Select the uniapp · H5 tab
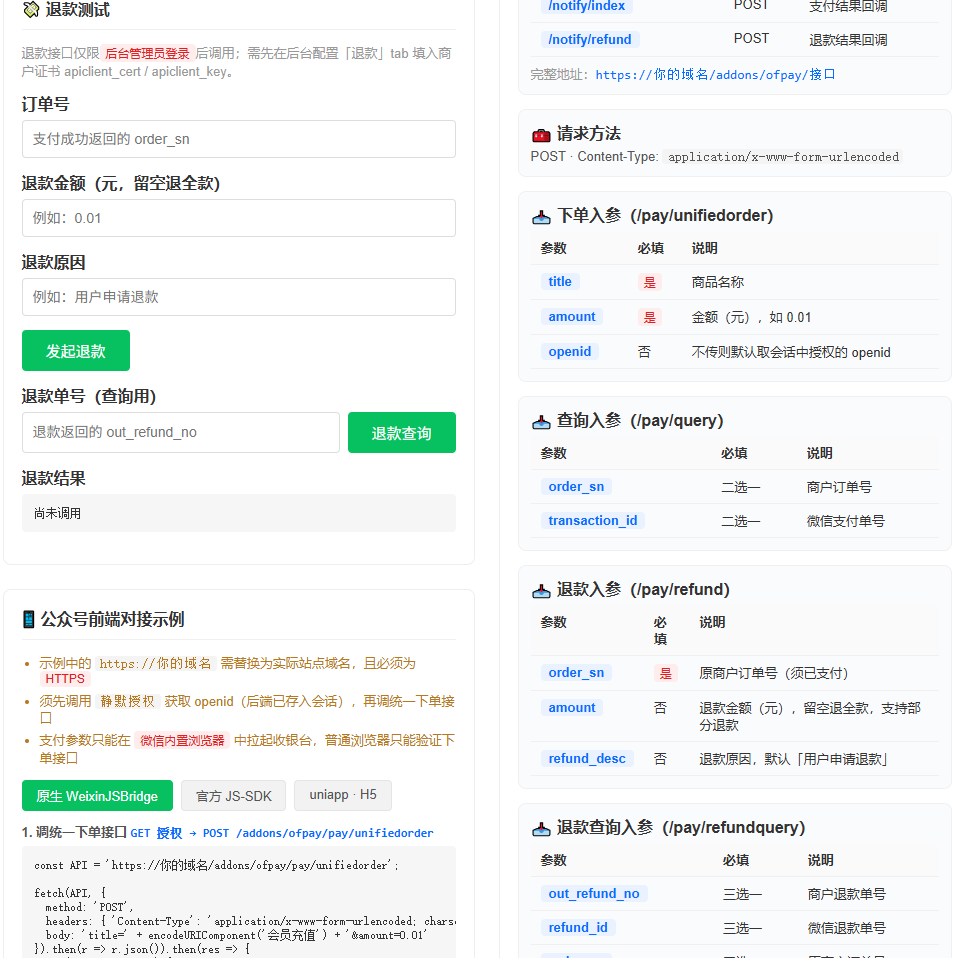 343,795
